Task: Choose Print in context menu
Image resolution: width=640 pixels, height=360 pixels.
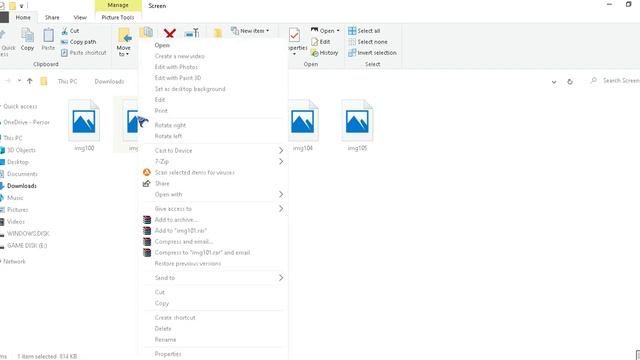Action: (161, 111)
